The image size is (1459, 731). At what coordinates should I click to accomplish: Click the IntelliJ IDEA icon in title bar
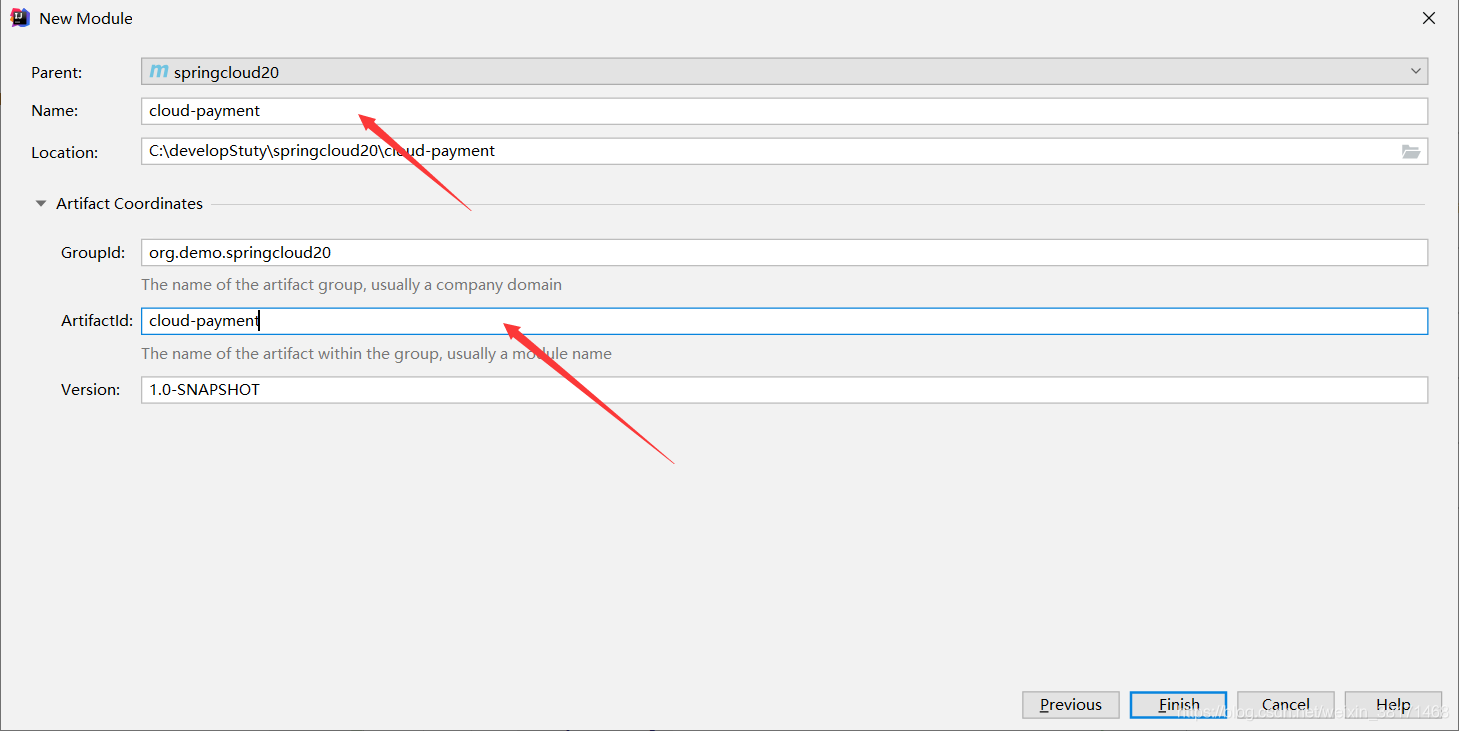(19, 18)
